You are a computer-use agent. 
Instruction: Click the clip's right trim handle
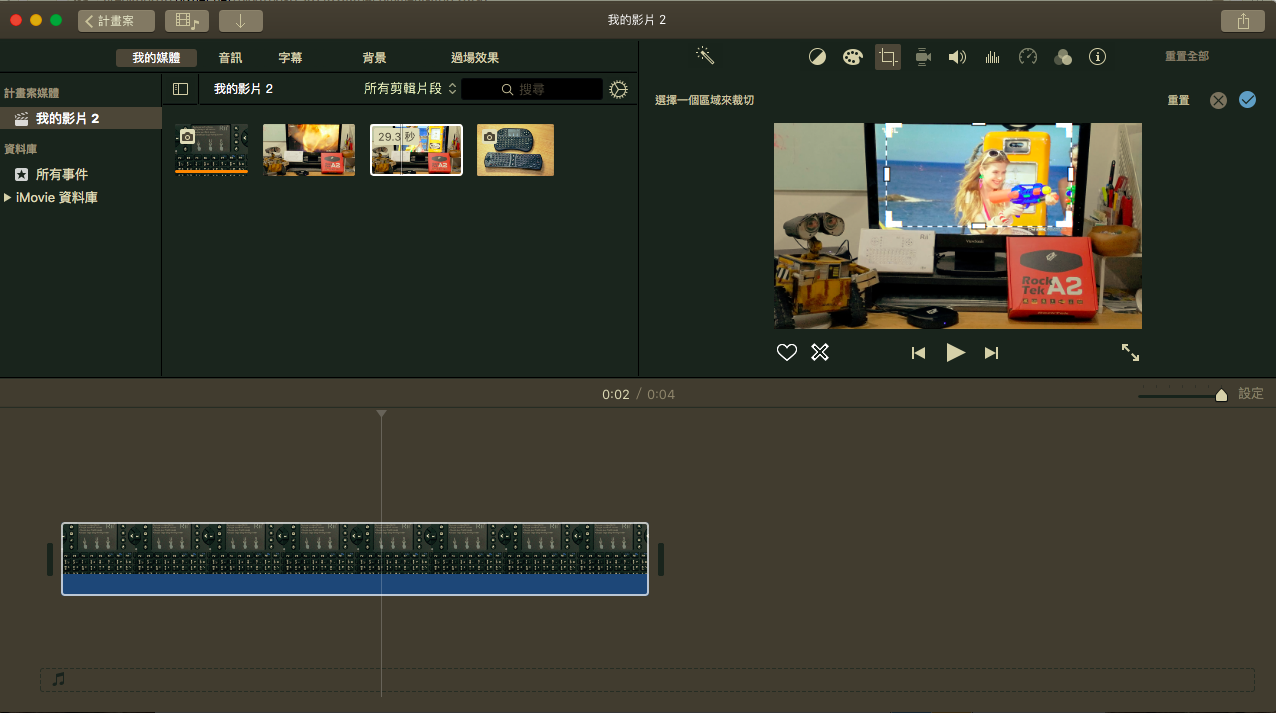click(x=661, y=559)
